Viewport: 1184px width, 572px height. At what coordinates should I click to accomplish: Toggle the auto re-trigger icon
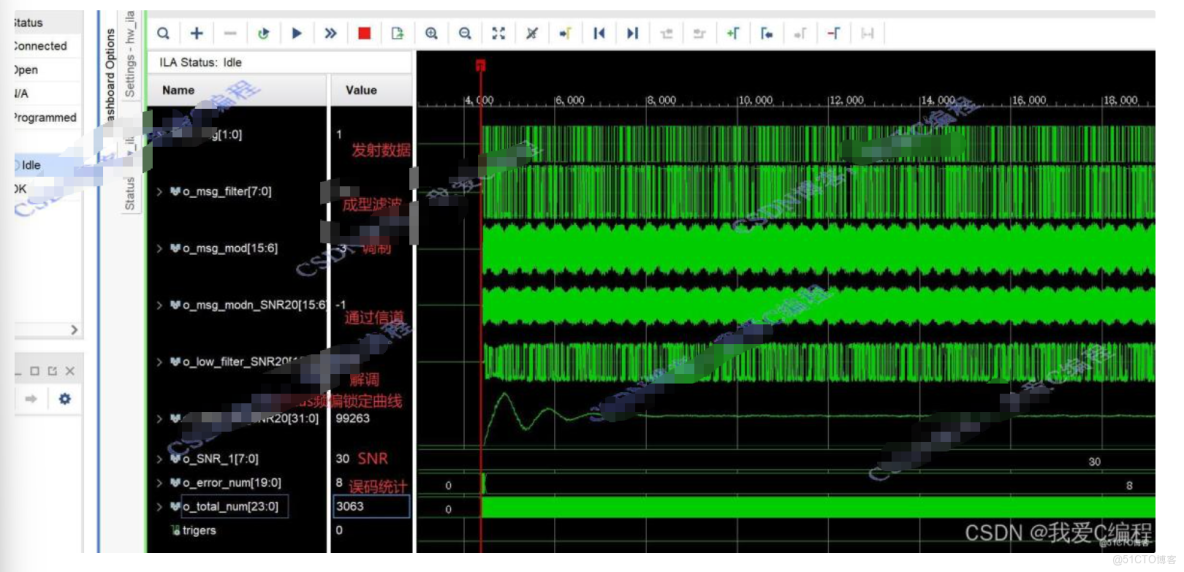pyautogui.click(x=263, y=33)
